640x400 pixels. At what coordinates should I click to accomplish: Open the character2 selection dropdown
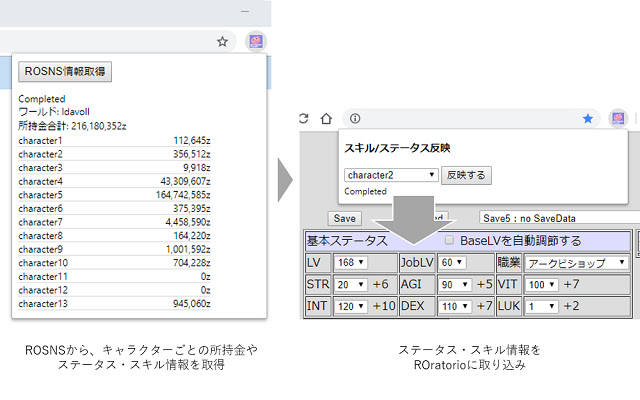391,174
